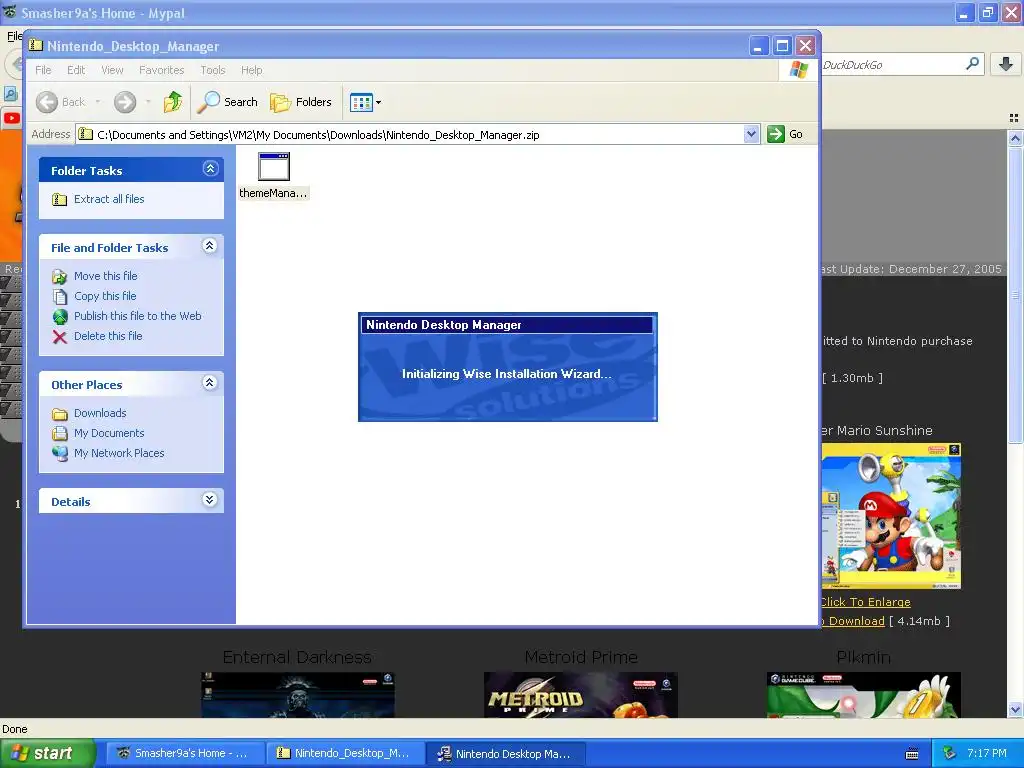Collapse the Folder Tasks panel
Screen dimensions: 1024x768
coord(210,169)
